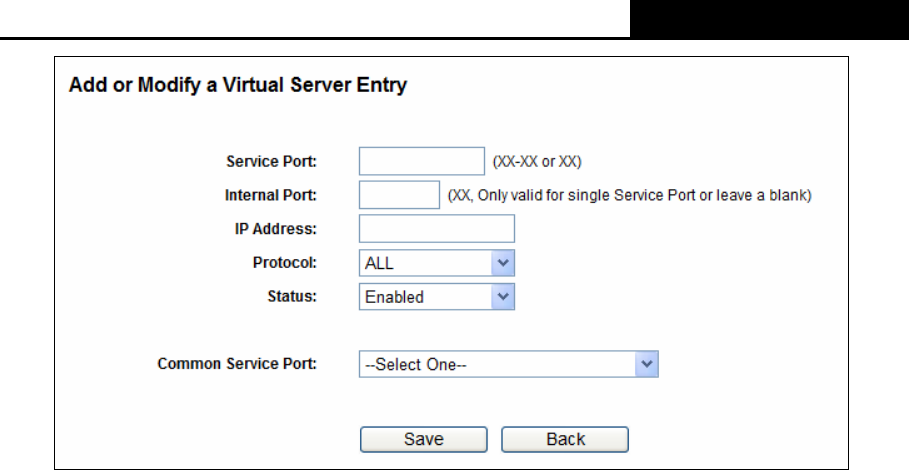Click the IP Address text field

pyautogui.click(x=437, y=228)
